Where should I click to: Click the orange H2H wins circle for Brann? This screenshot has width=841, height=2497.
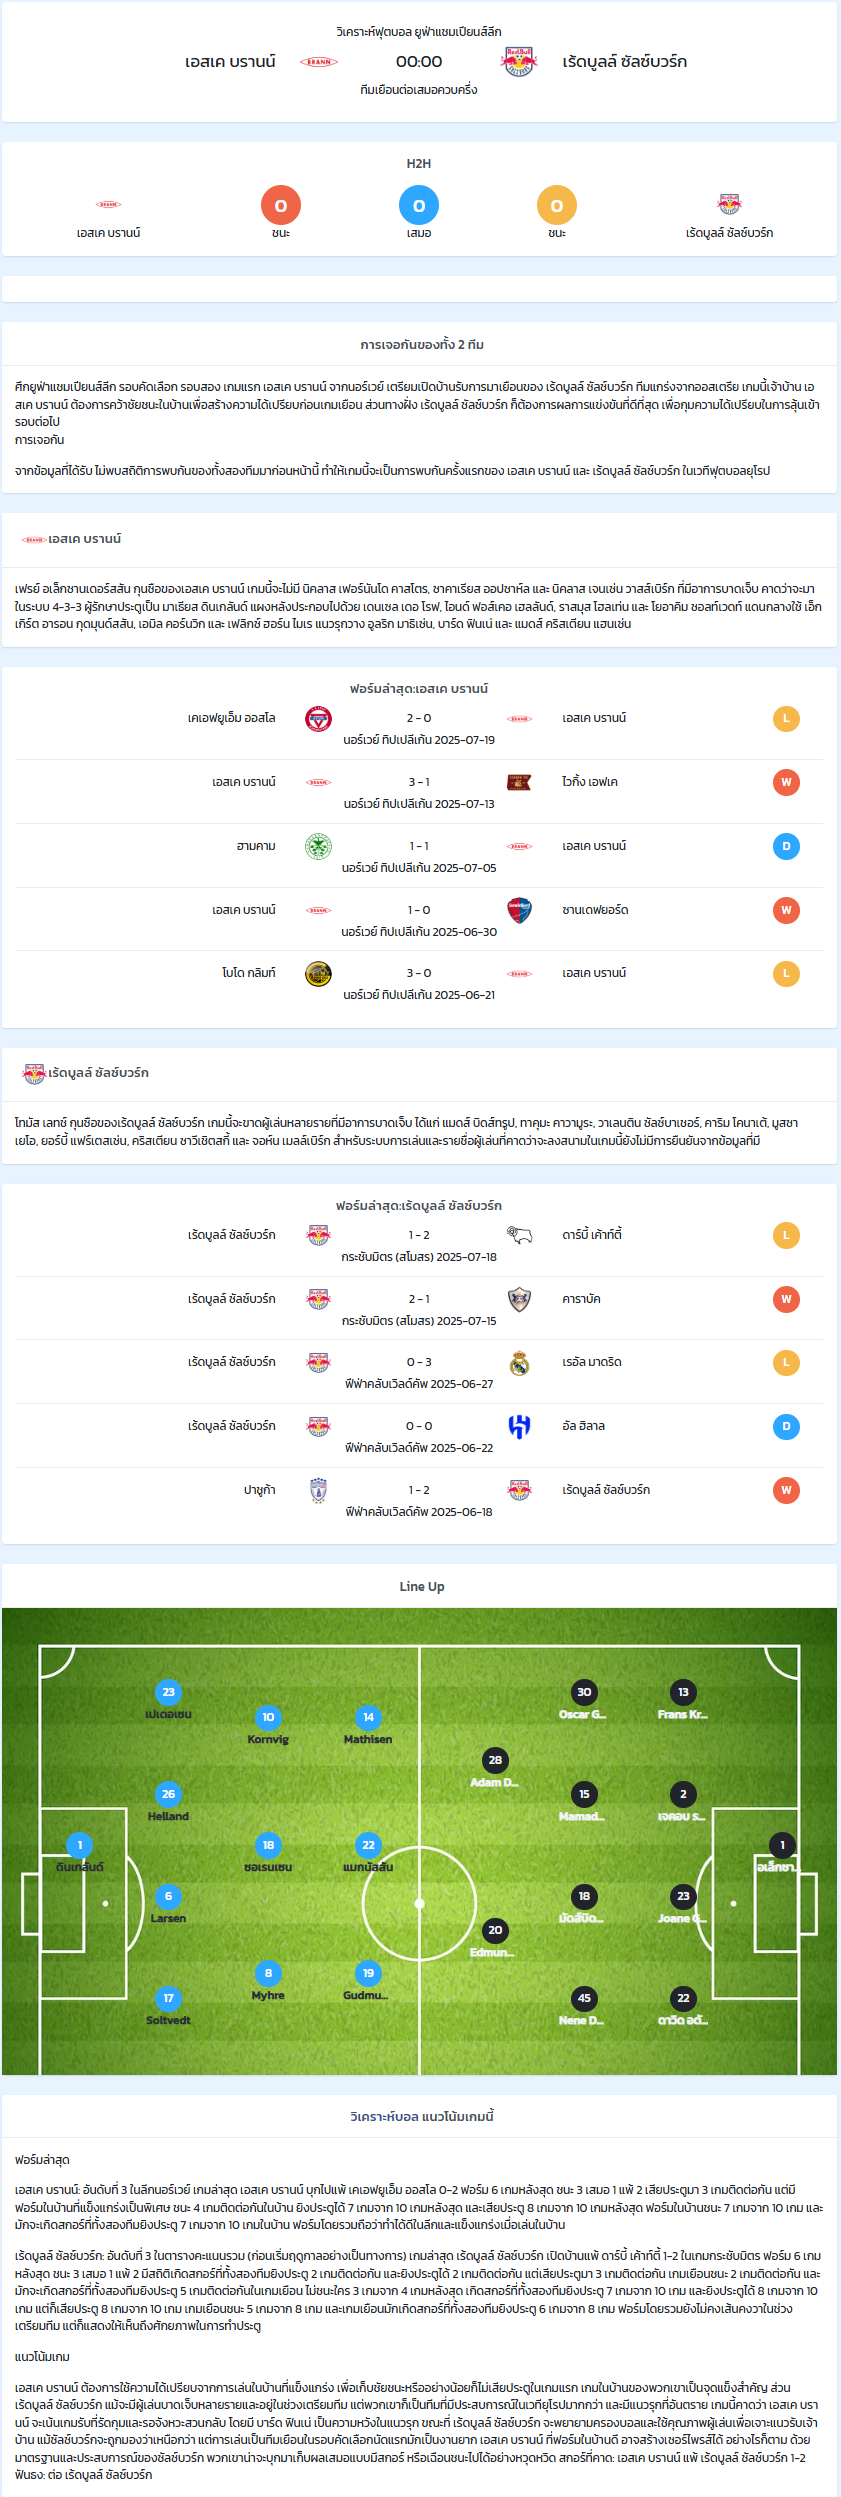(x=281, y=205)
